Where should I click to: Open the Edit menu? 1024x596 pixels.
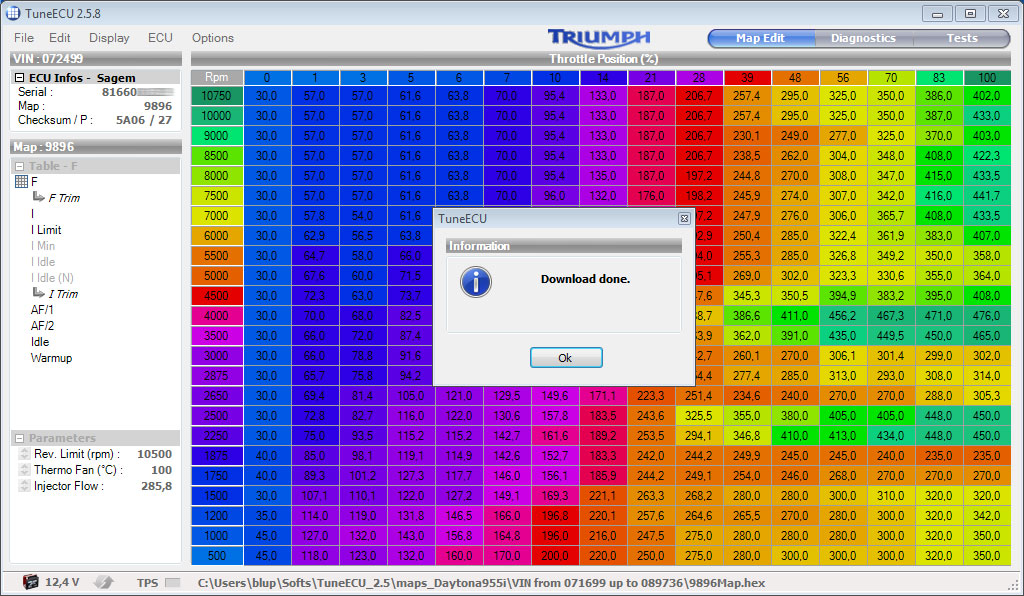[x=59, y=38]
